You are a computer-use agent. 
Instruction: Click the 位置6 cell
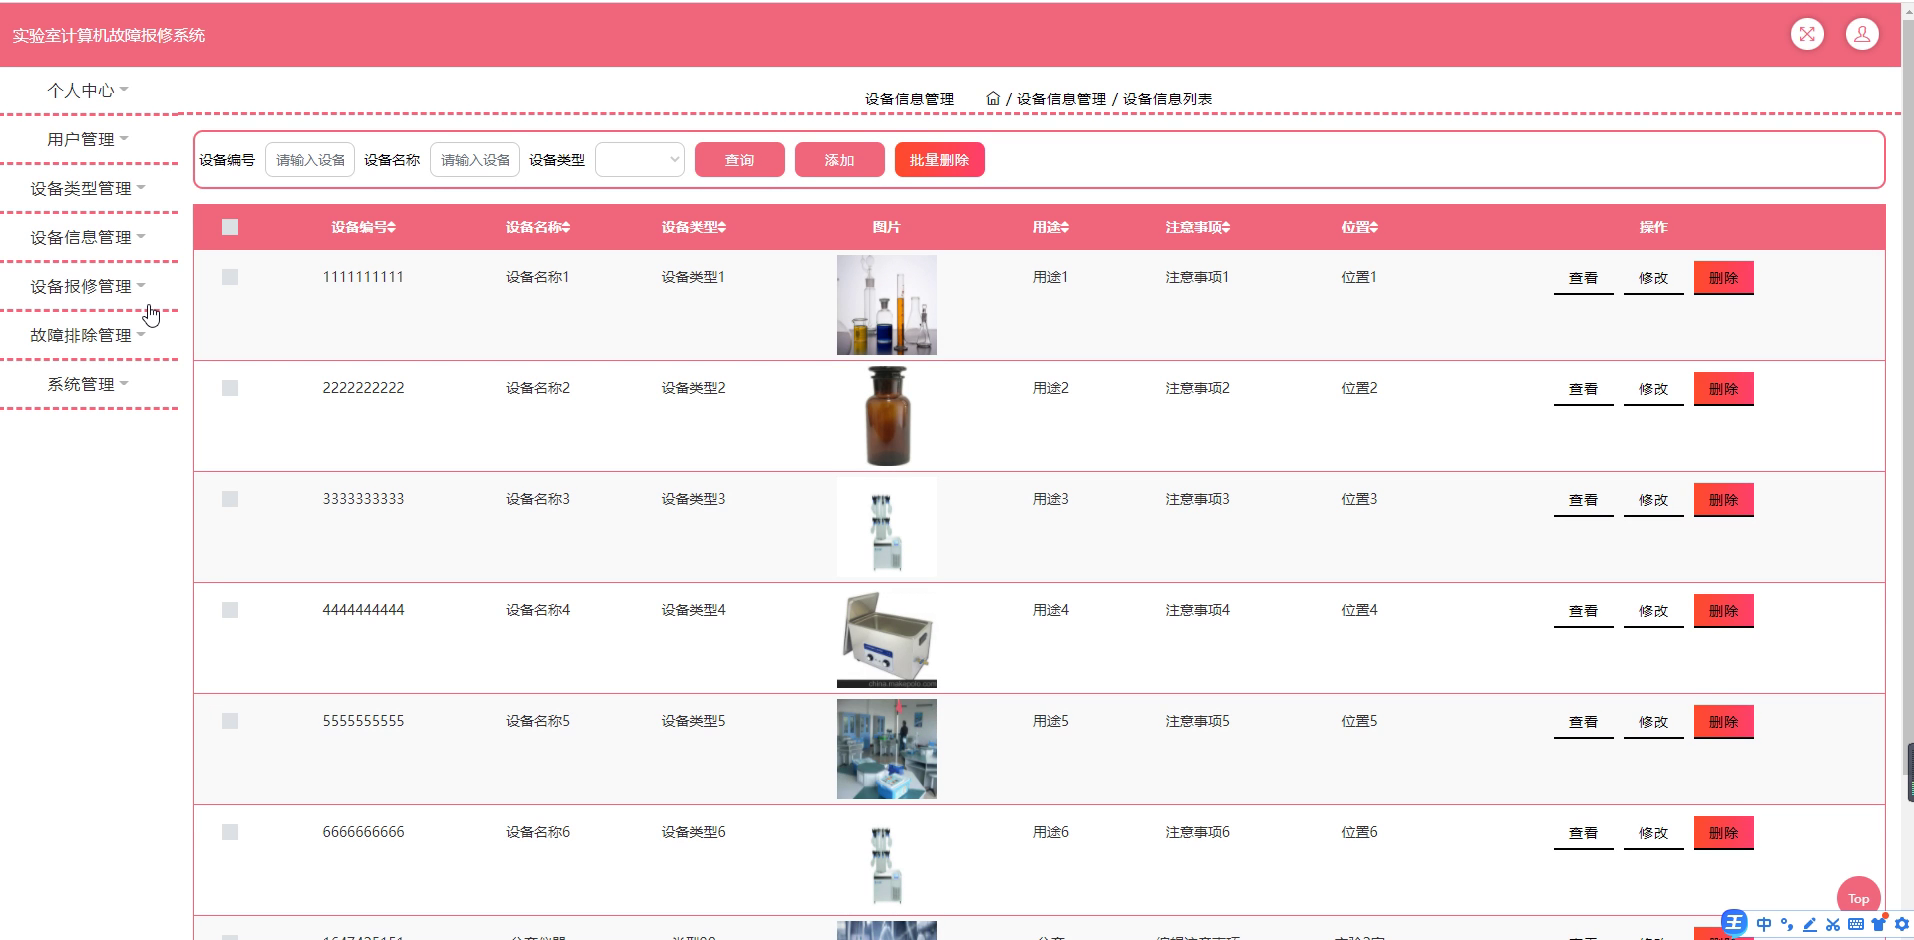point(1359,832)
